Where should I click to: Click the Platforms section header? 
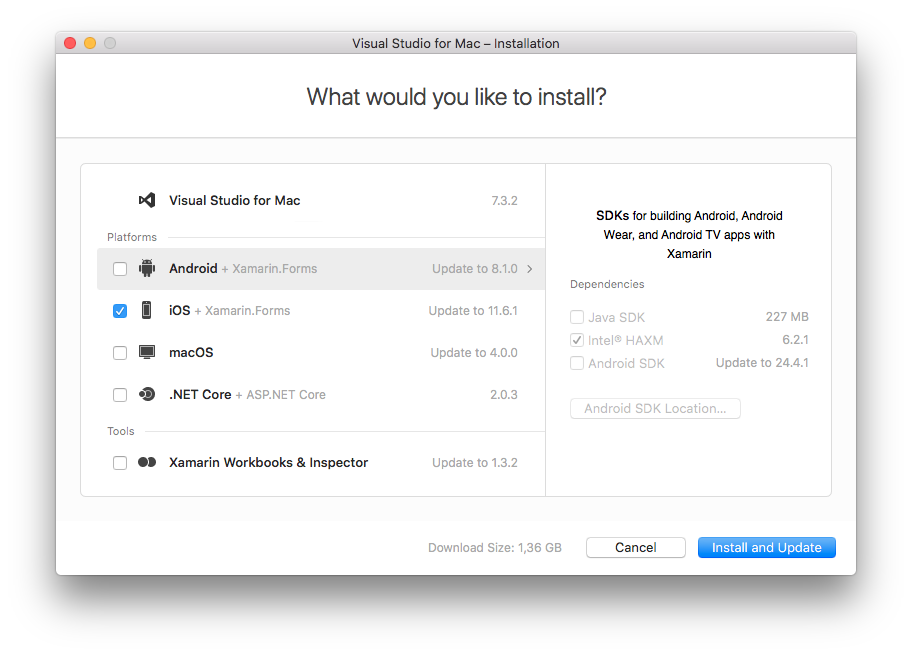132,237
